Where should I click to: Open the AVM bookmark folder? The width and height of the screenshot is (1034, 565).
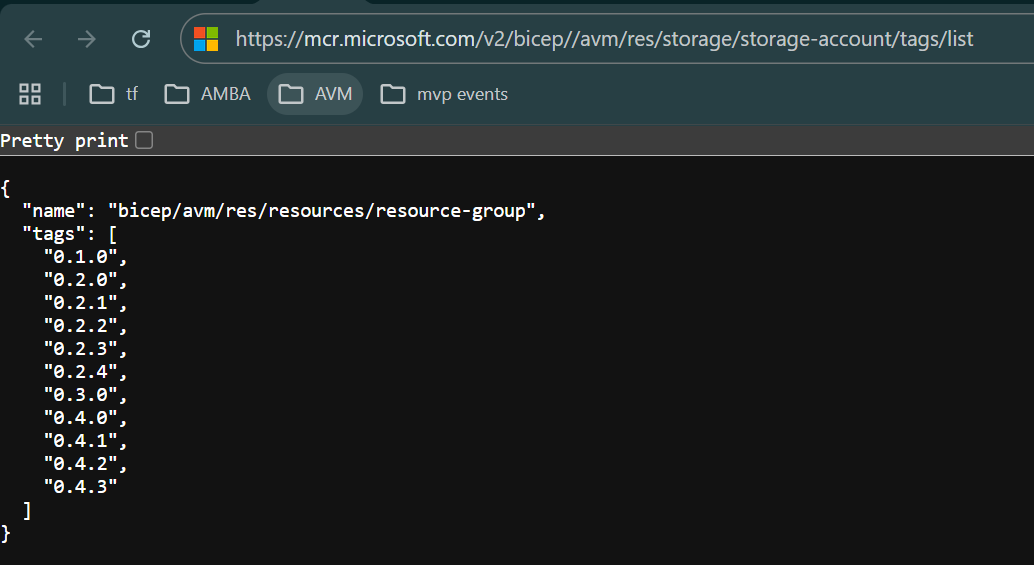coord(315,94)
